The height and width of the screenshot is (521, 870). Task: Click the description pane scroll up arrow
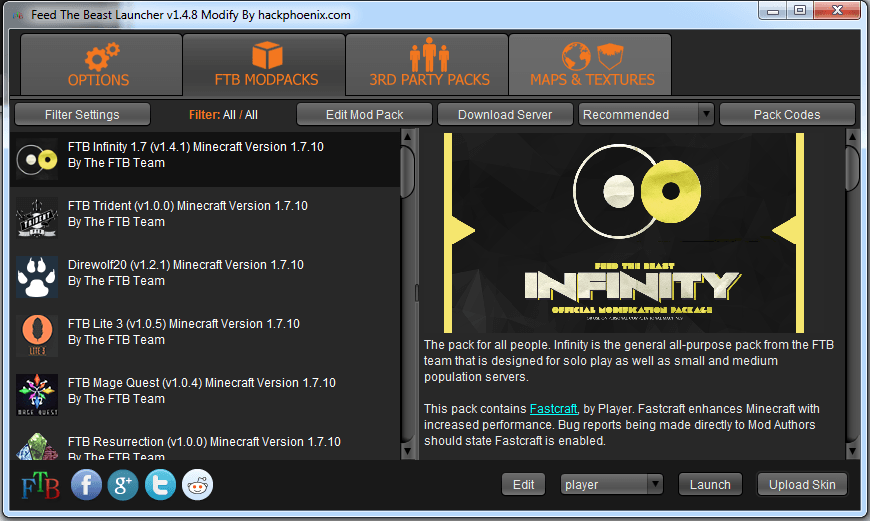tap(852, 136)
